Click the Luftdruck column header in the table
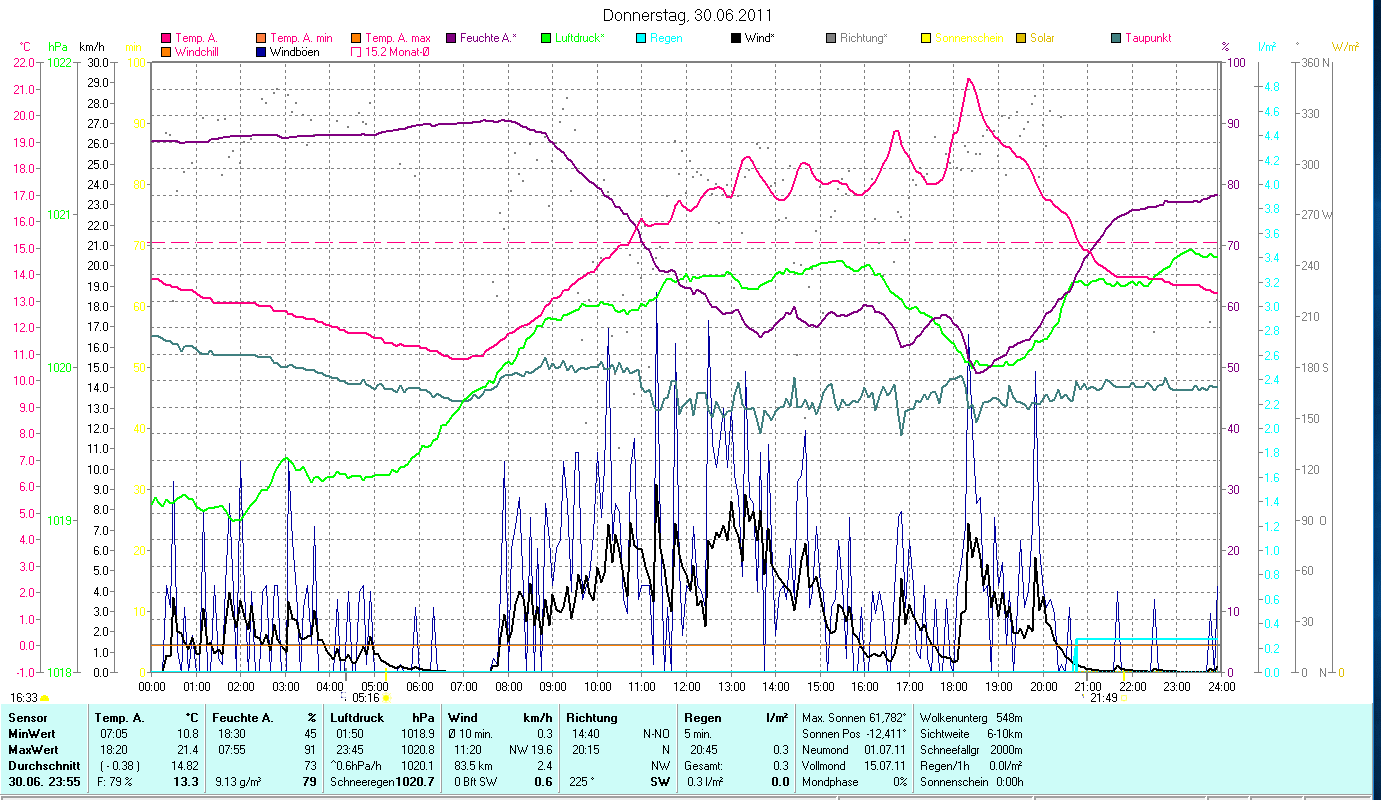1381x800 pixels. click(x=358, y=718)
